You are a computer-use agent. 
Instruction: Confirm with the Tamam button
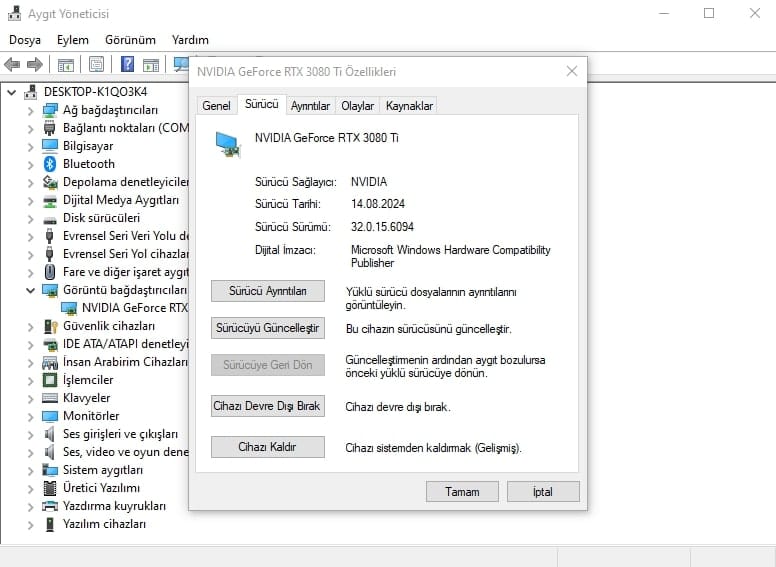click(x=462, y=492)
